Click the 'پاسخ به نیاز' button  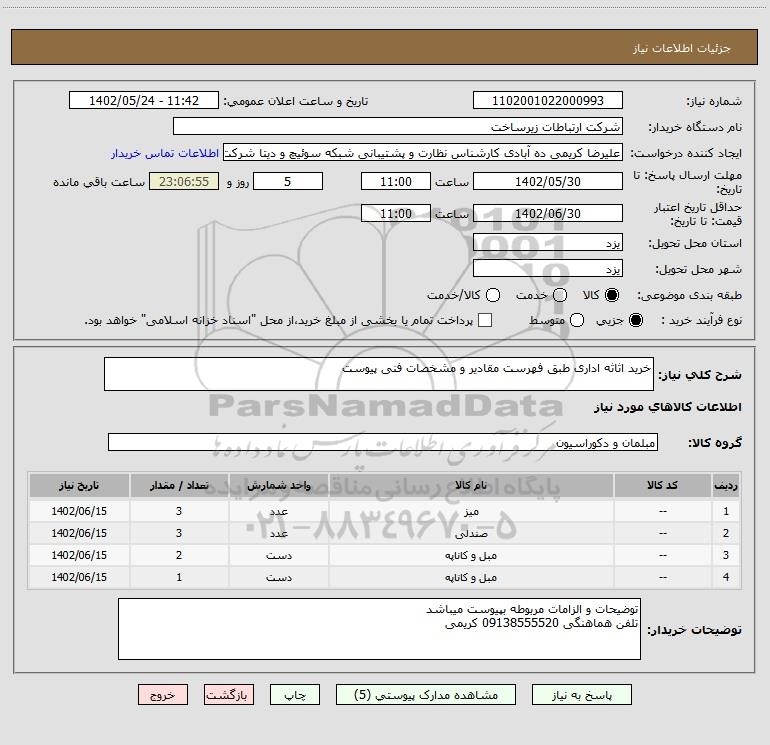tap(583, 694)
